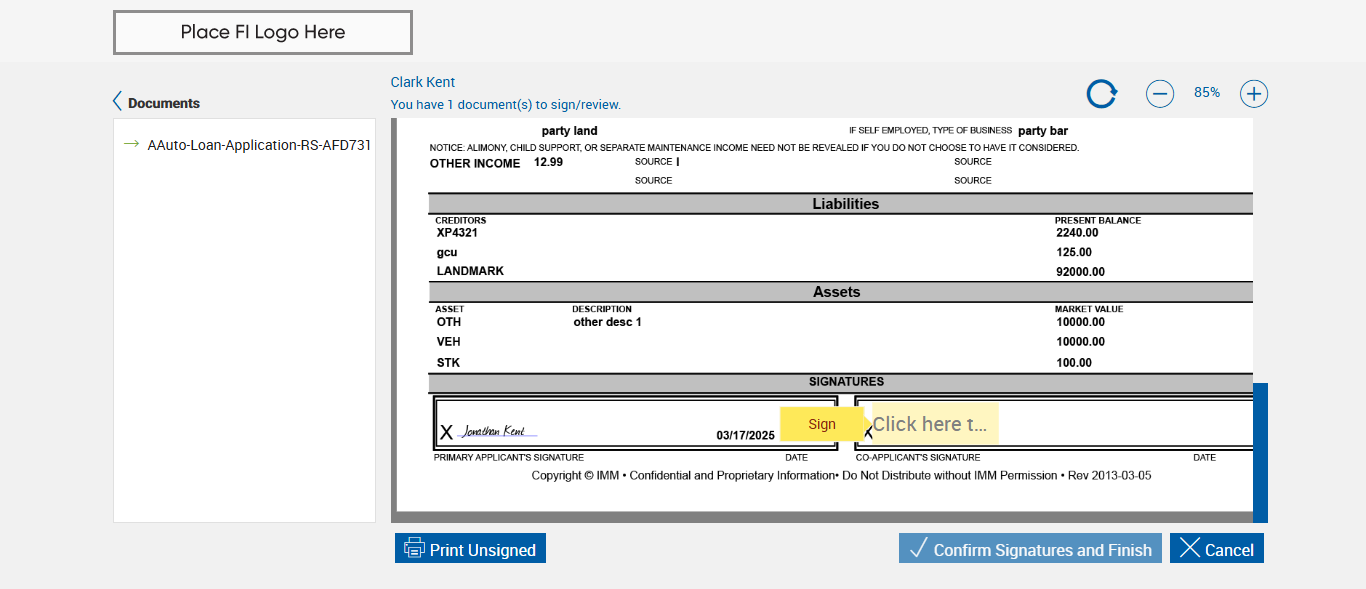Click Confirm Signatures and Finish button text
1366x589 pixels.
tap(1043, 550)
